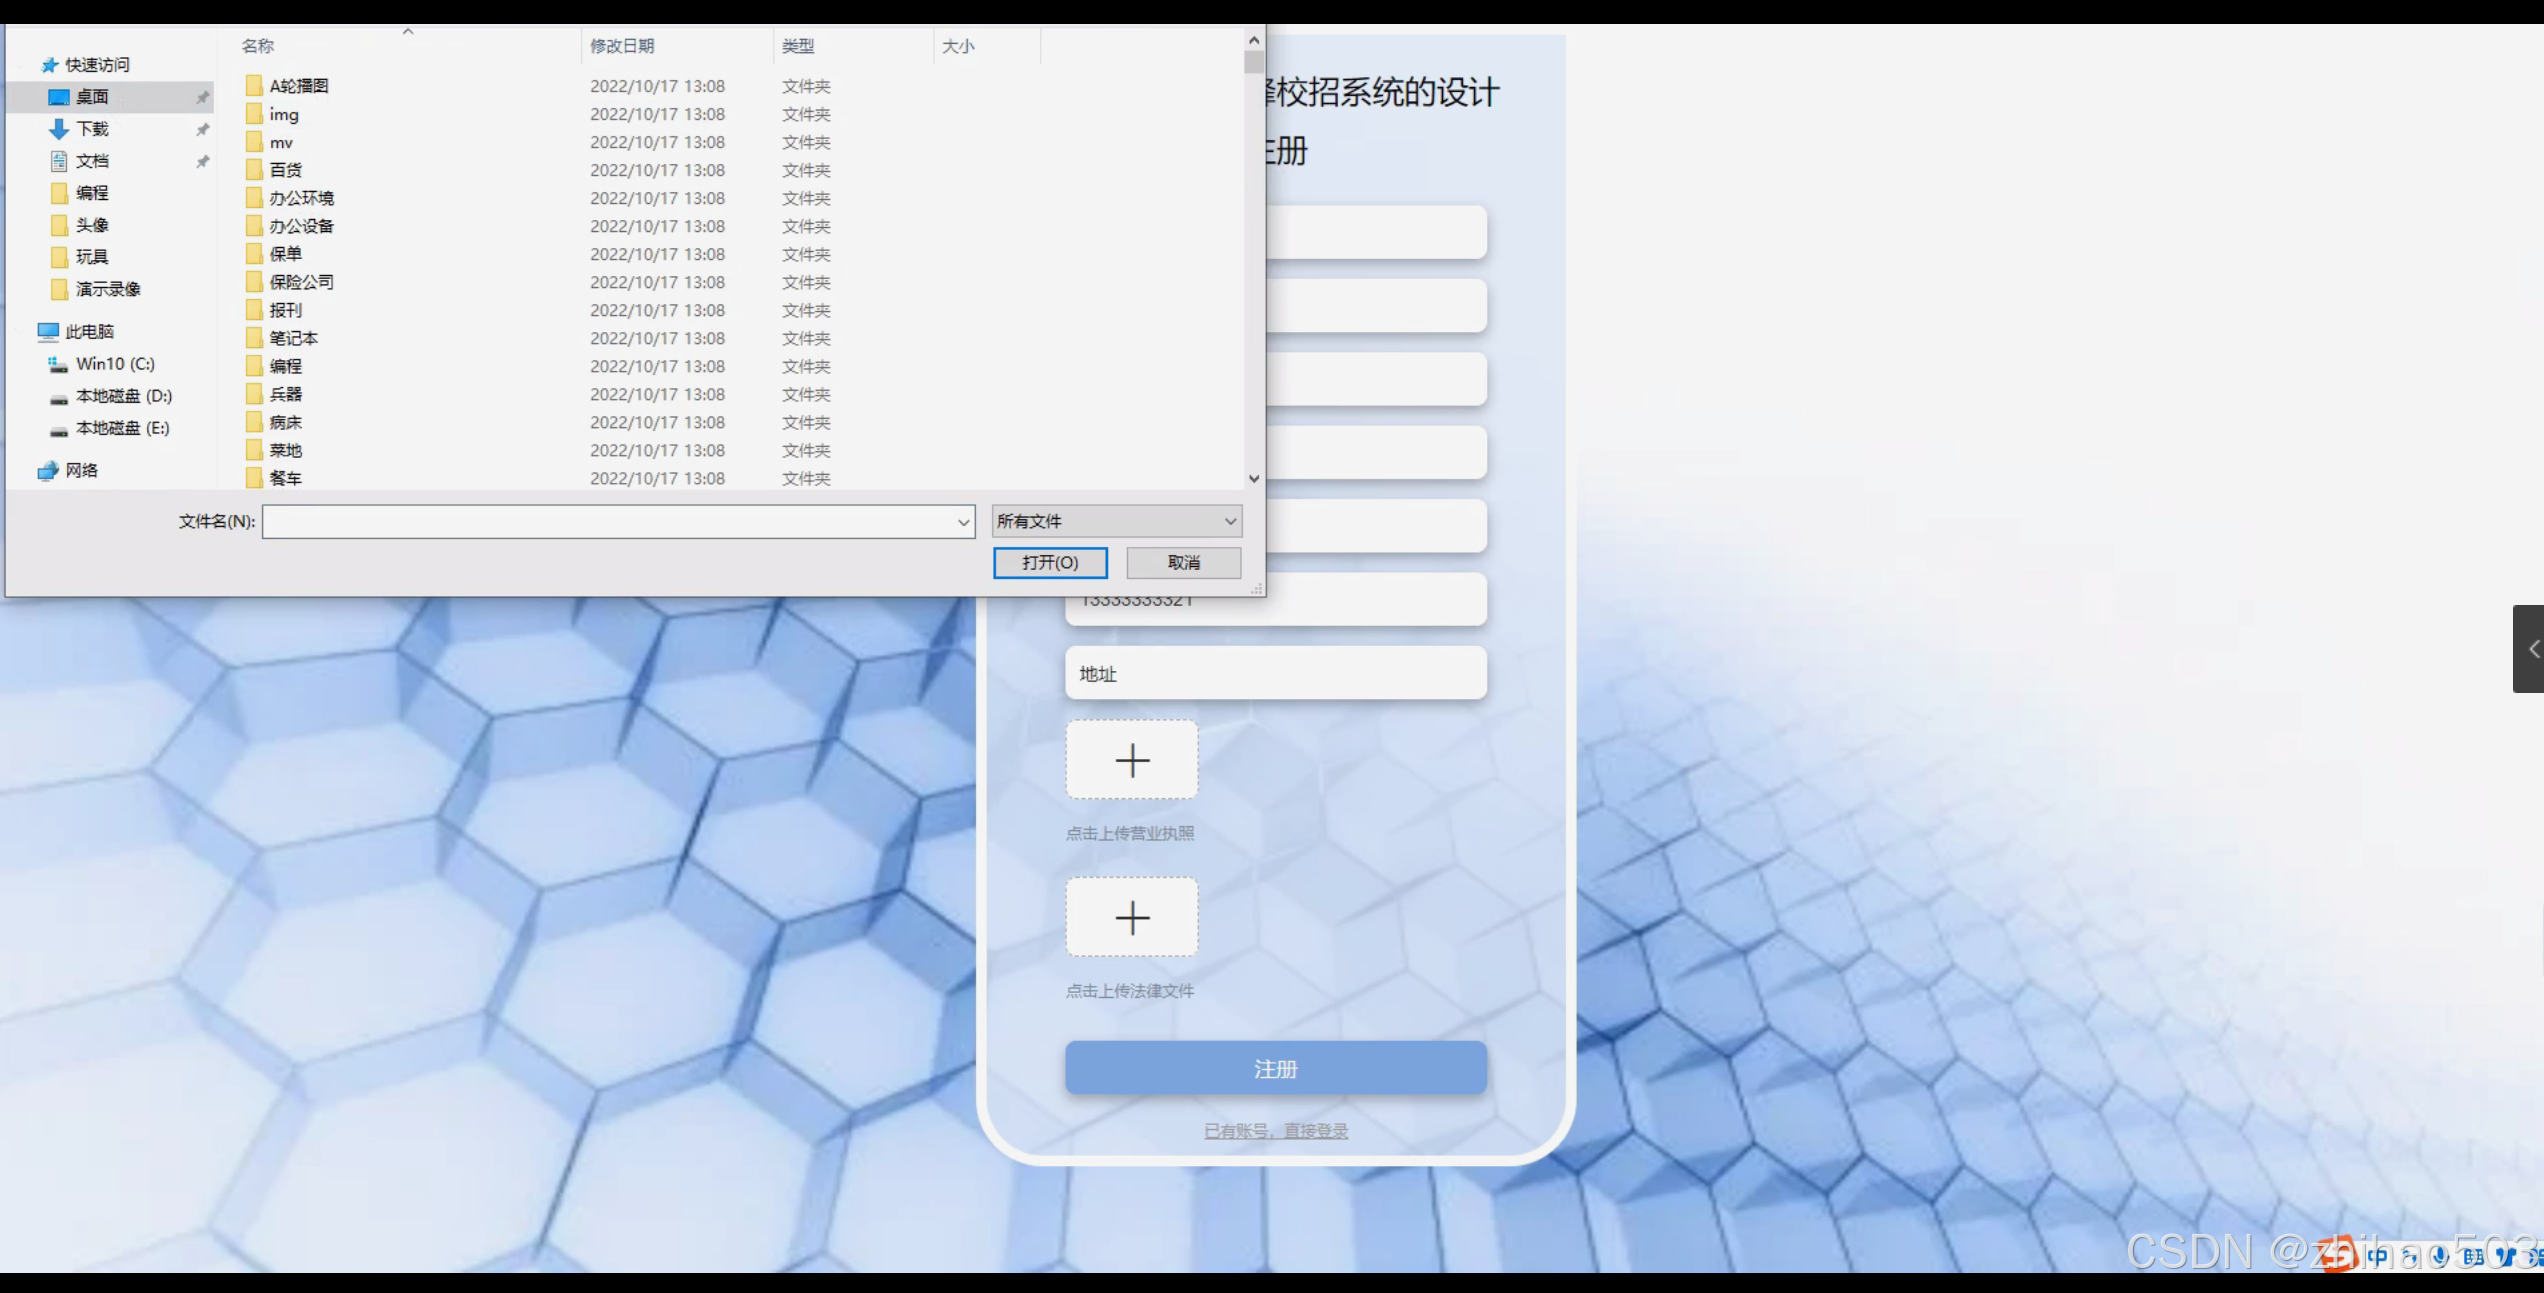Click scrollbar down arrow in file list
Screen dimensions: 2544x1293
tap(1254, 479)
